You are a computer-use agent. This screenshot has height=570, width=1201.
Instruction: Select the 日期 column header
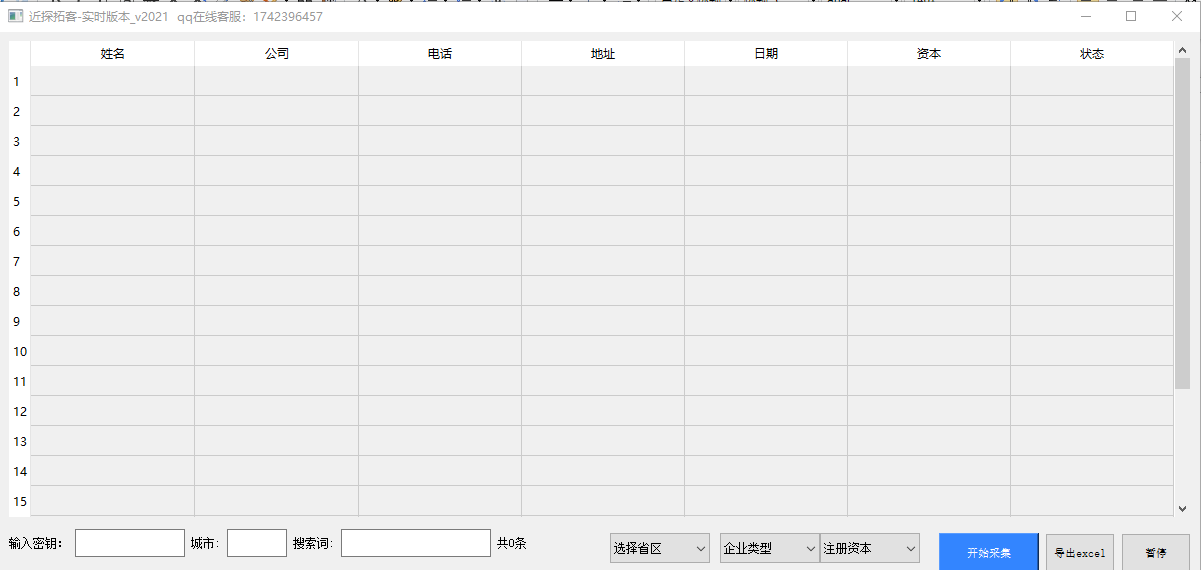[766, 54]
